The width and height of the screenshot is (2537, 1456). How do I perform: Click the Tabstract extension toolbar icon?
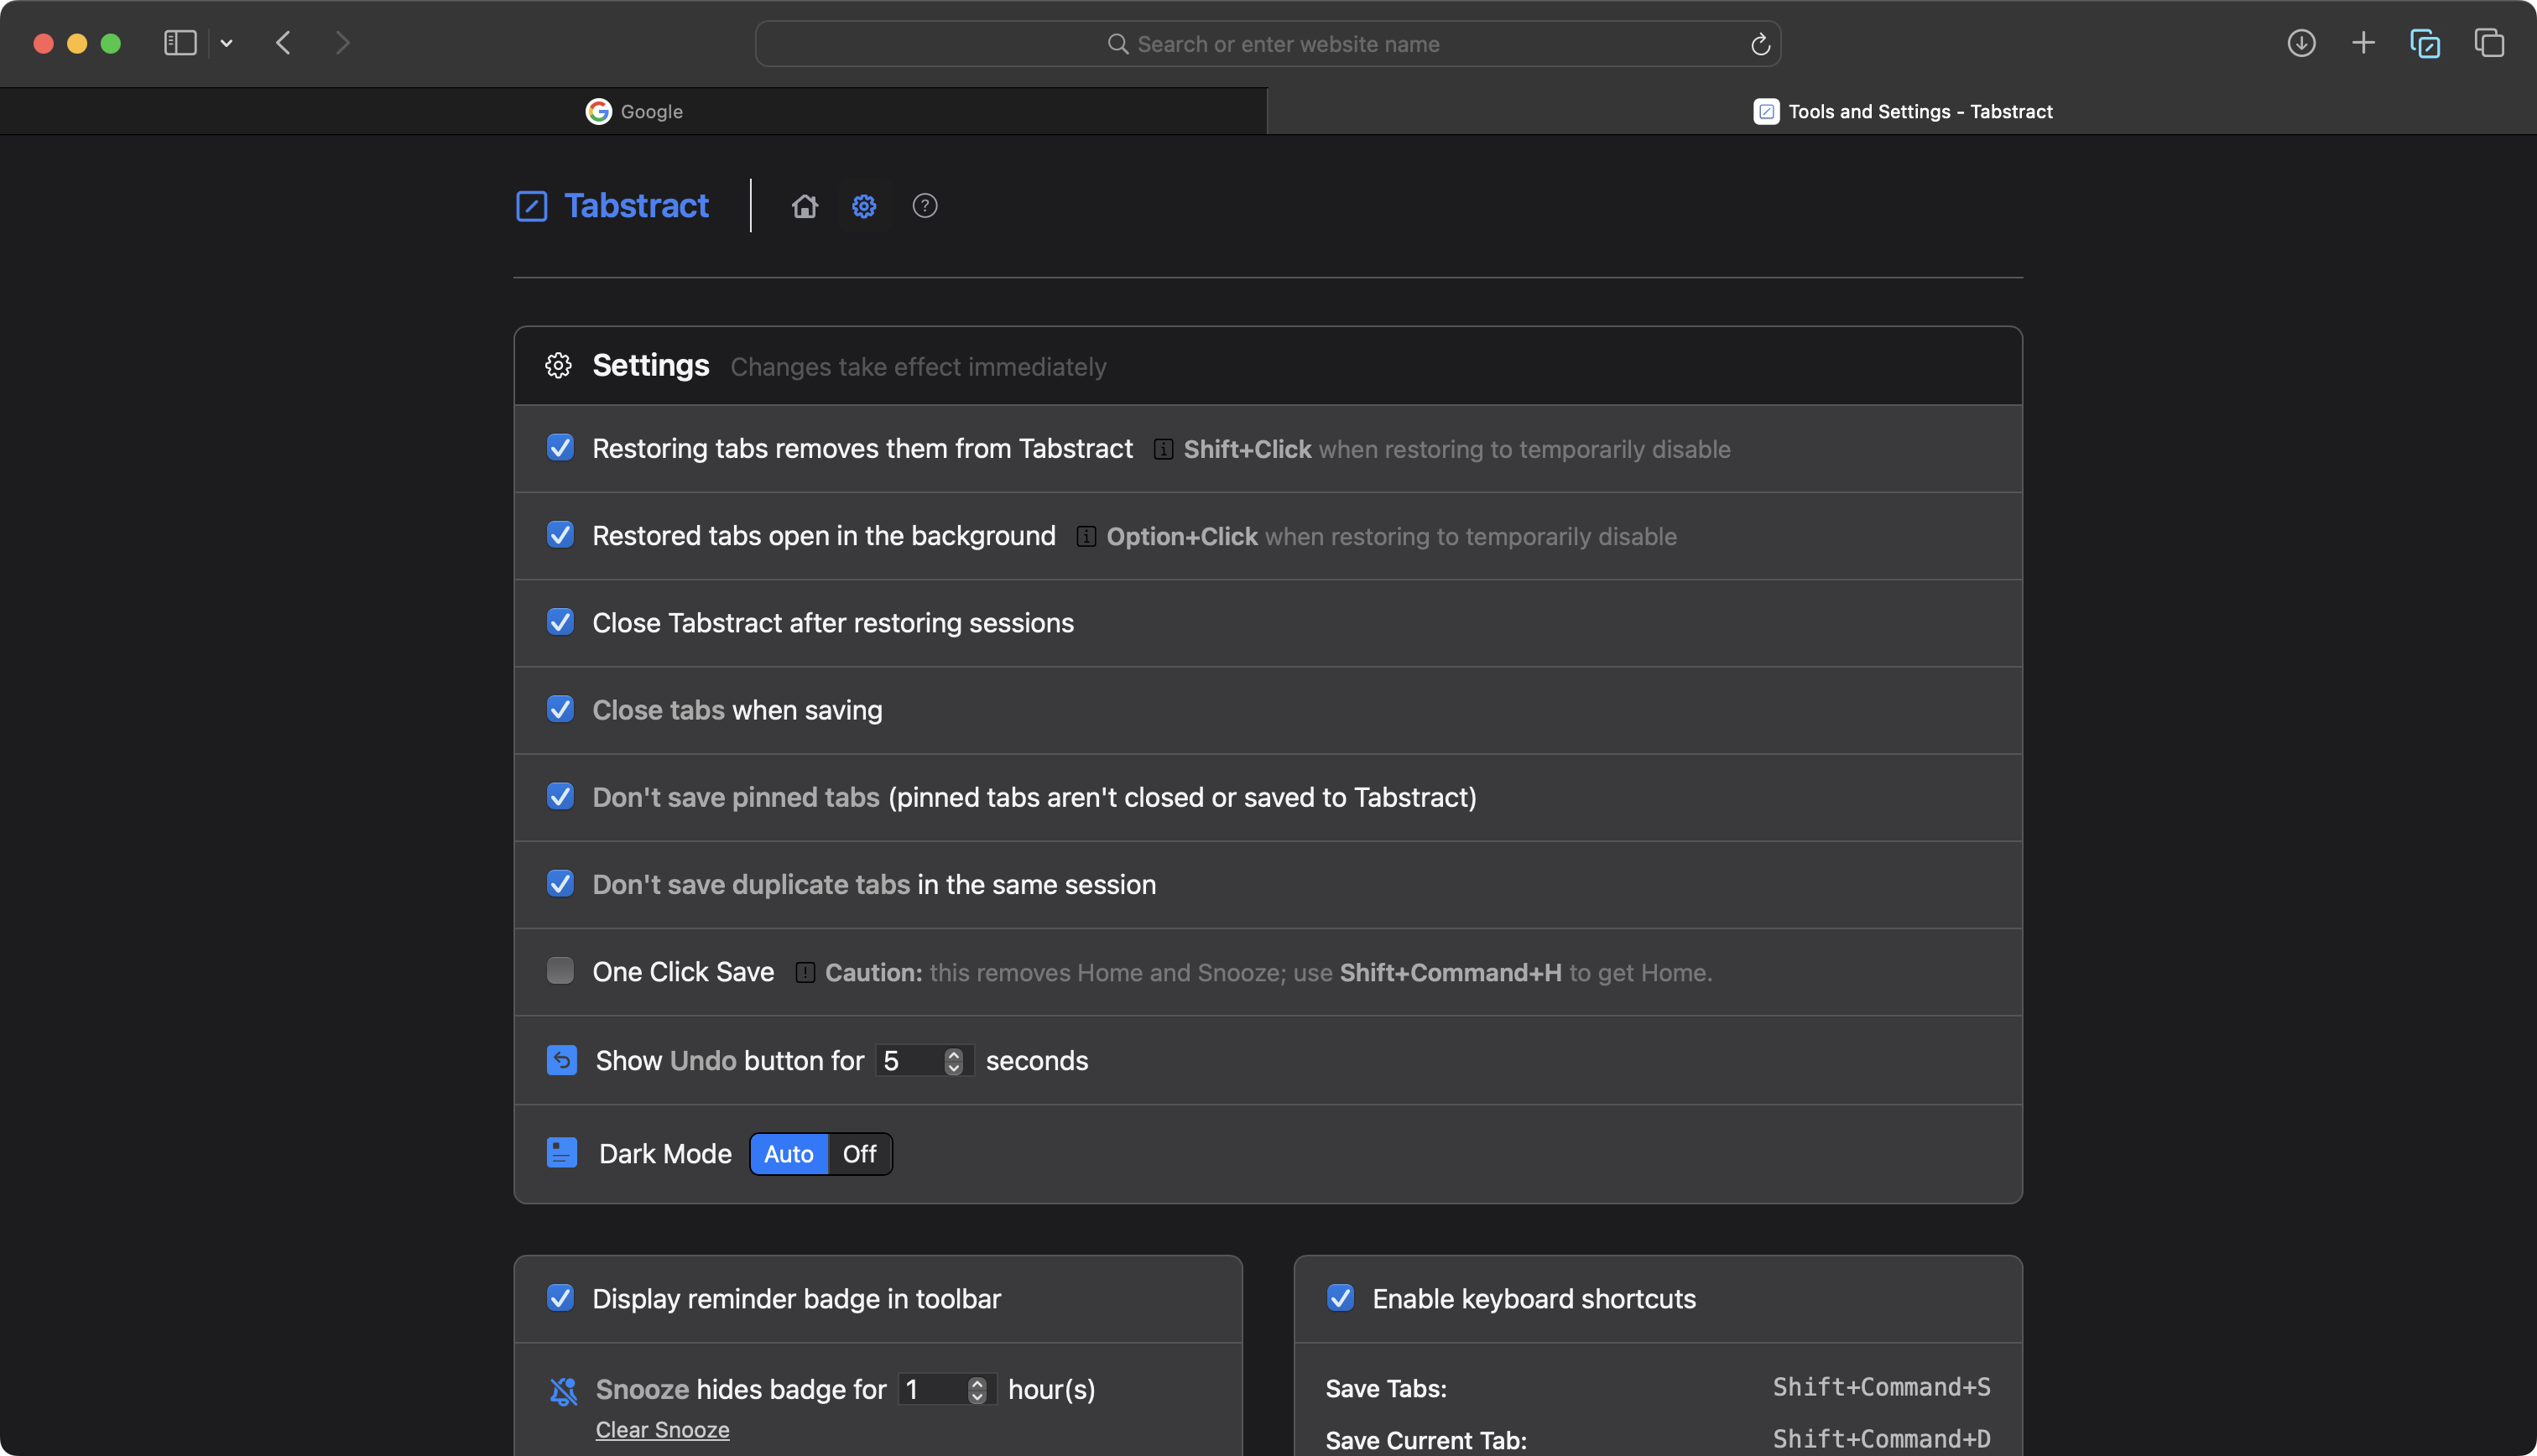click(2425, 43)
